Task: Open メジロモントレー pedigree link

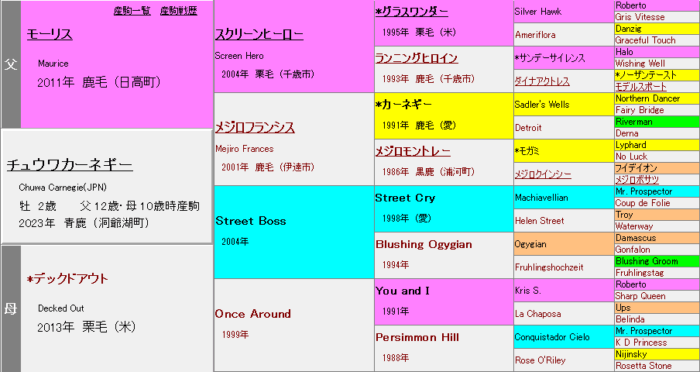Action: point(413,151)
